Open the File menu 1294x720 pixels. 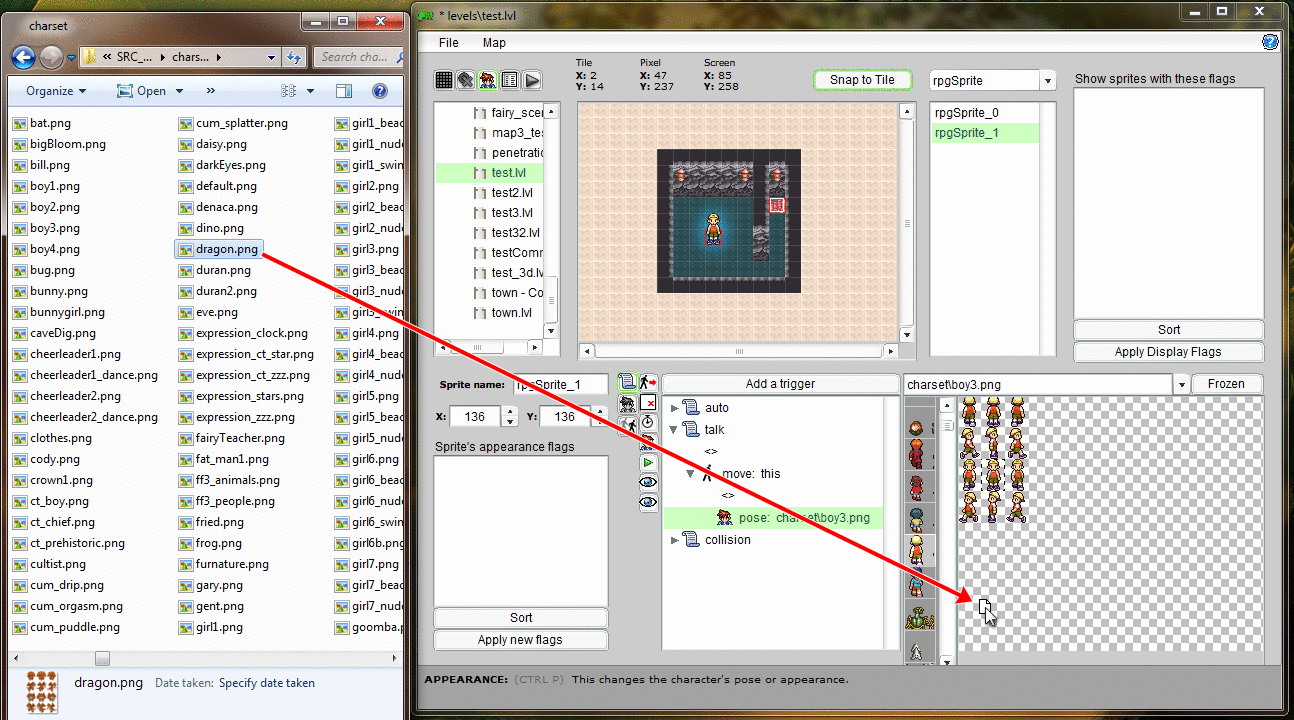click(449, 43)
